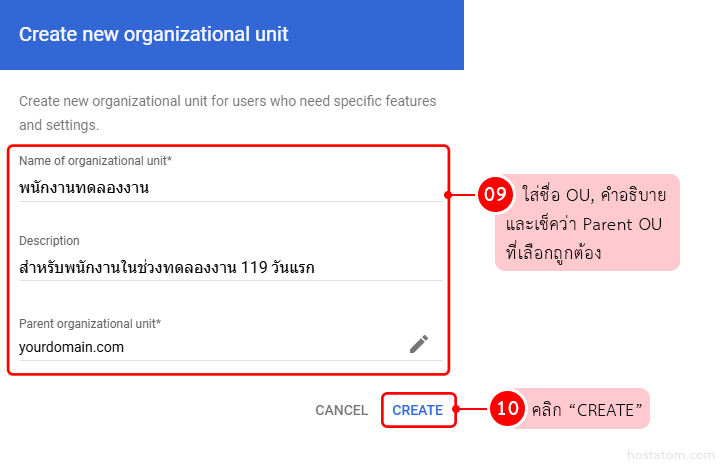Click the red step 10 badge
The image size is (720, 464).
508,409
